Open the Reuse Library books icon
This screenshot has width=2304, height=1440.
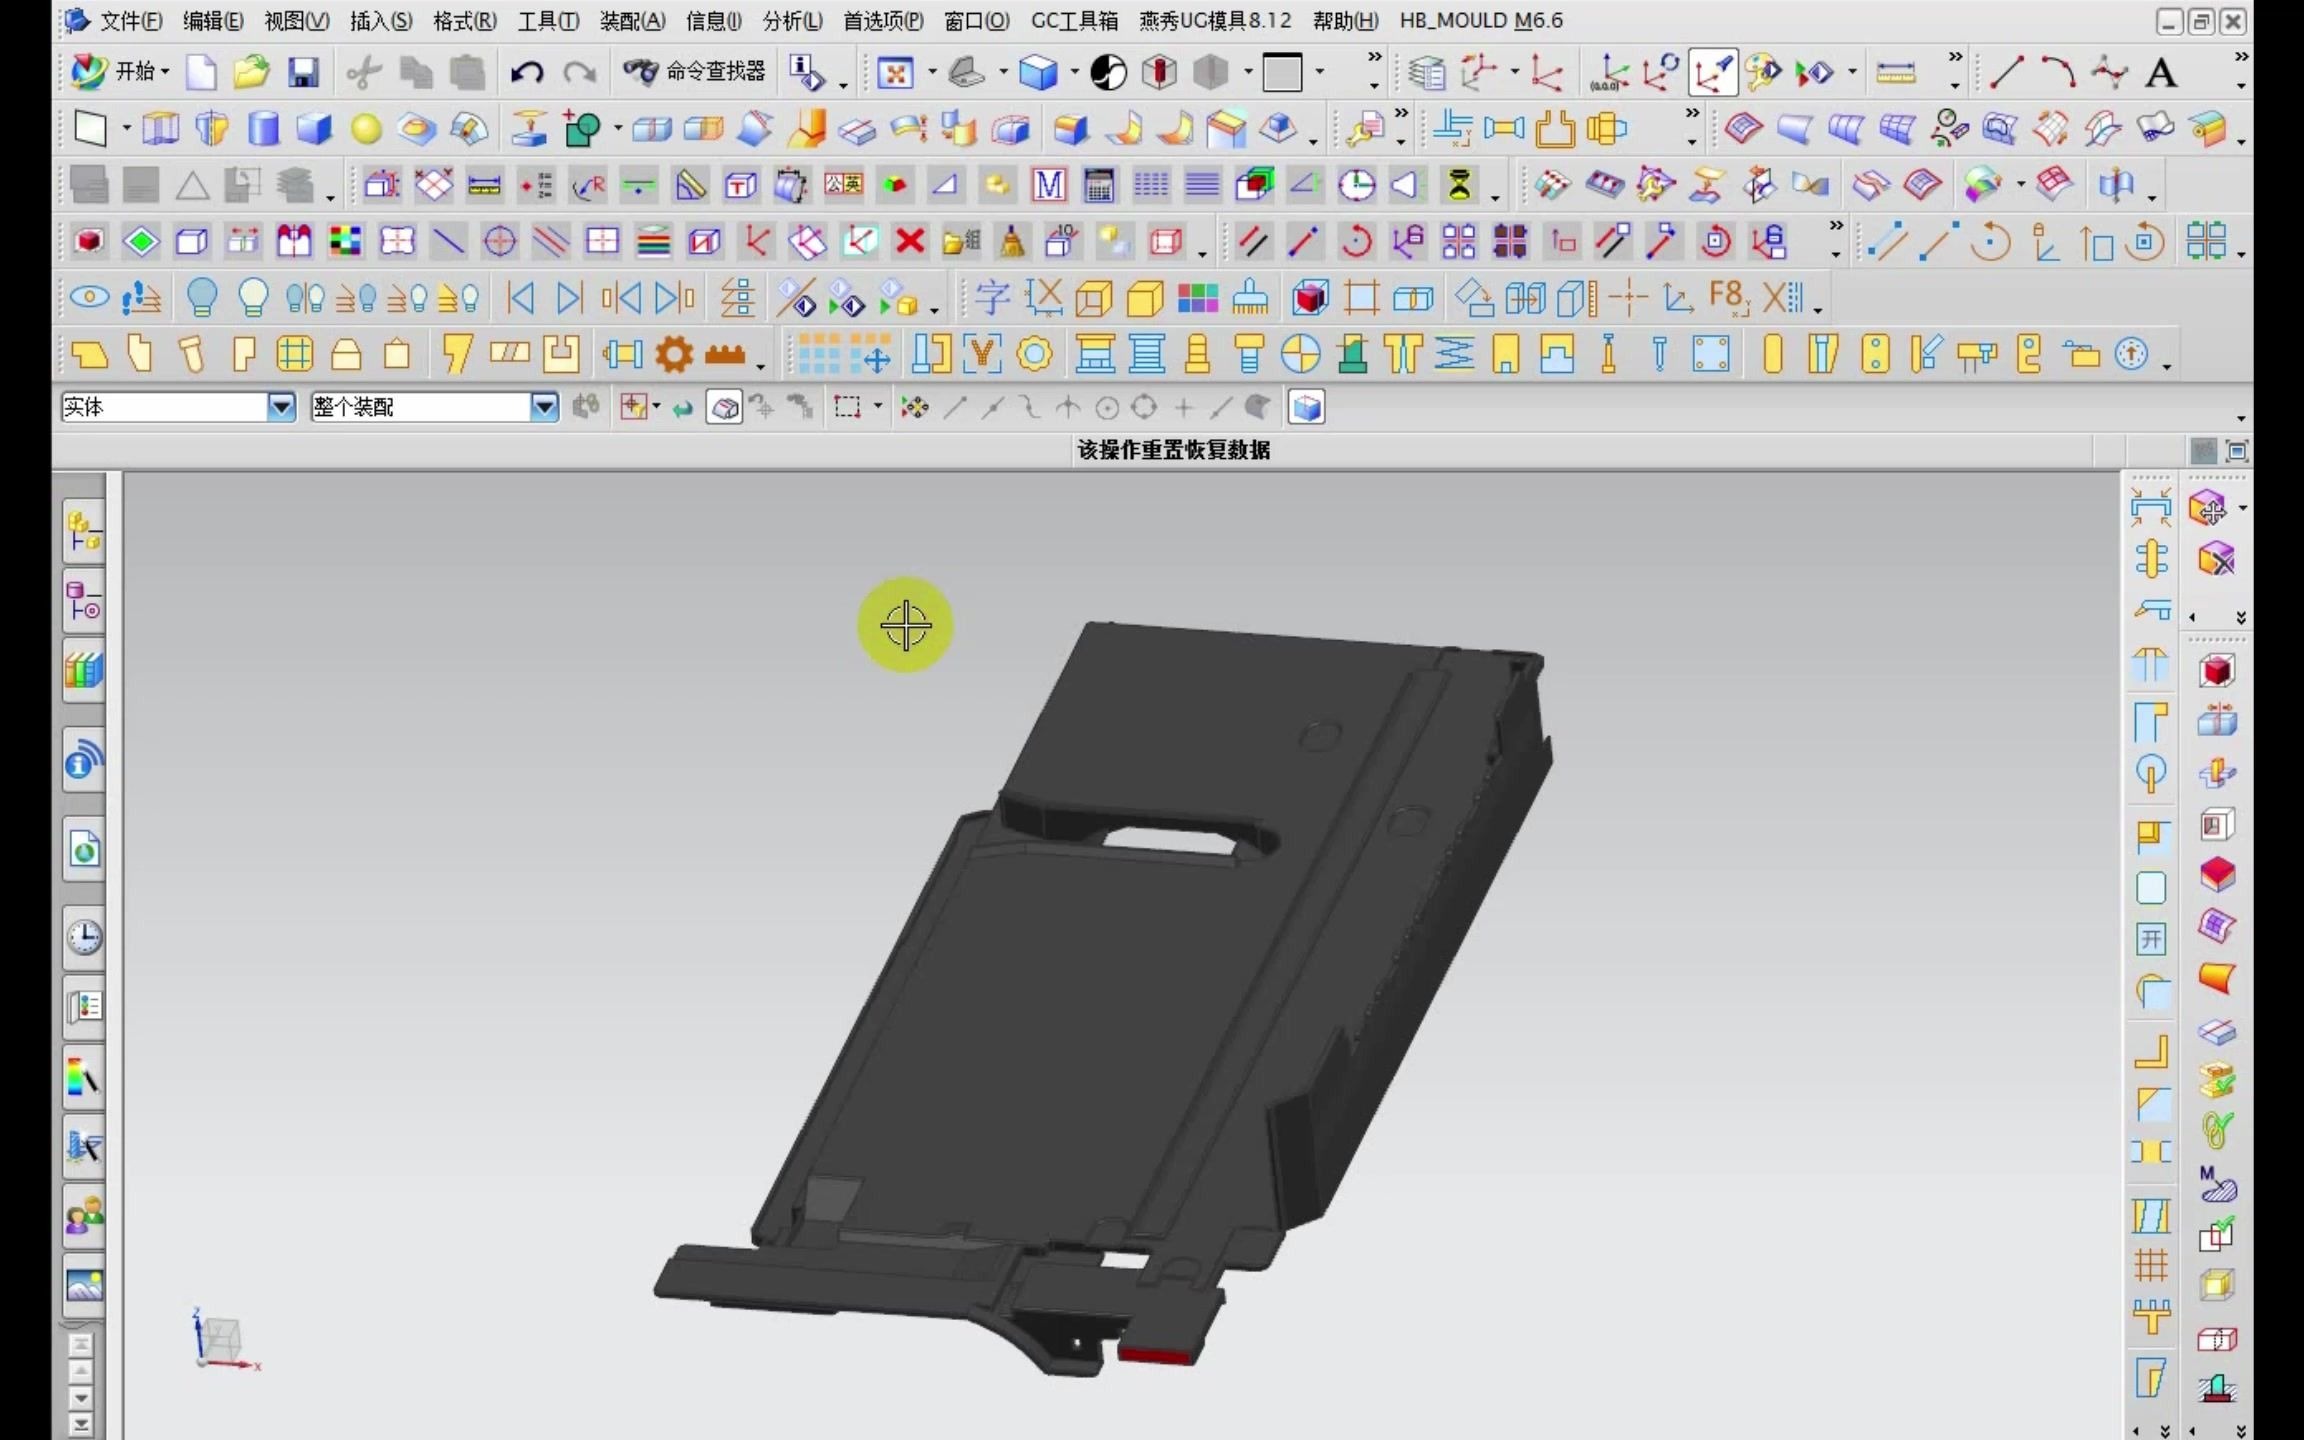[x=84, y=670]
